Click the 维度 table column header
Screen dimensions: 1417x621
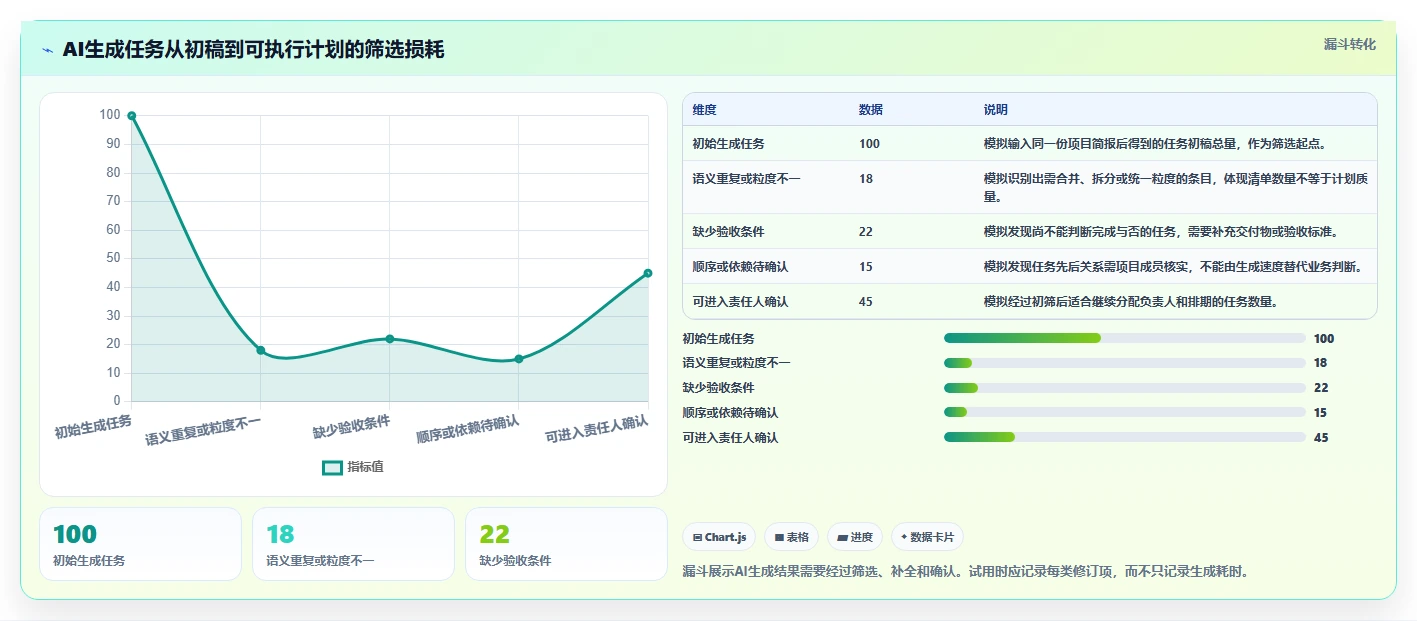[x=704, y=110]
